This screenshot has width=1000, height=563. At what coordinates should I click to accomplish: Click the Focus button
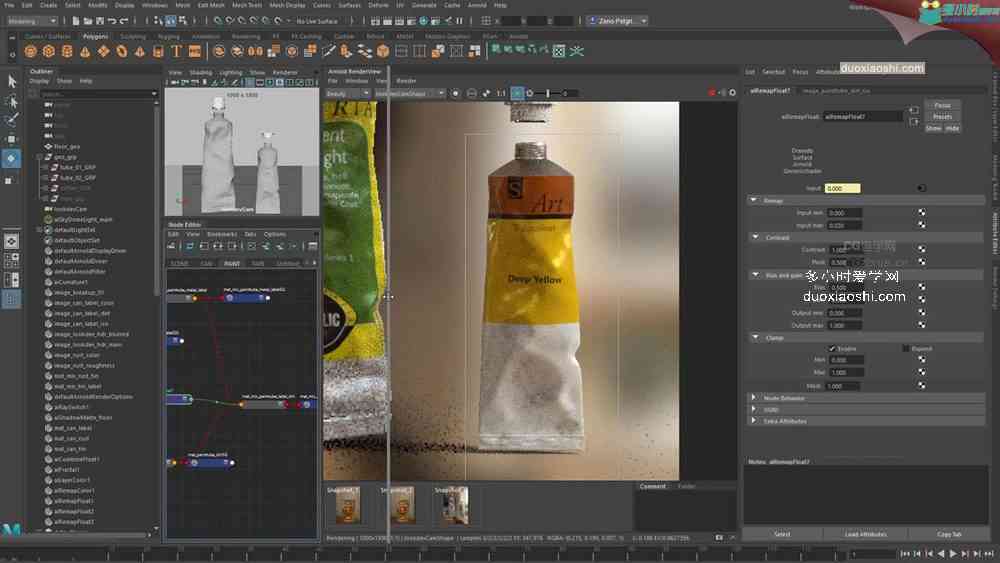[942, 105]
